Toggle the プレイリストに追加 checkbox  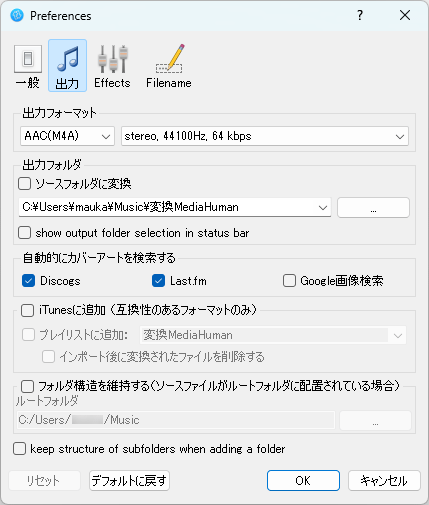pyautogui.click(x=28, y=335)
